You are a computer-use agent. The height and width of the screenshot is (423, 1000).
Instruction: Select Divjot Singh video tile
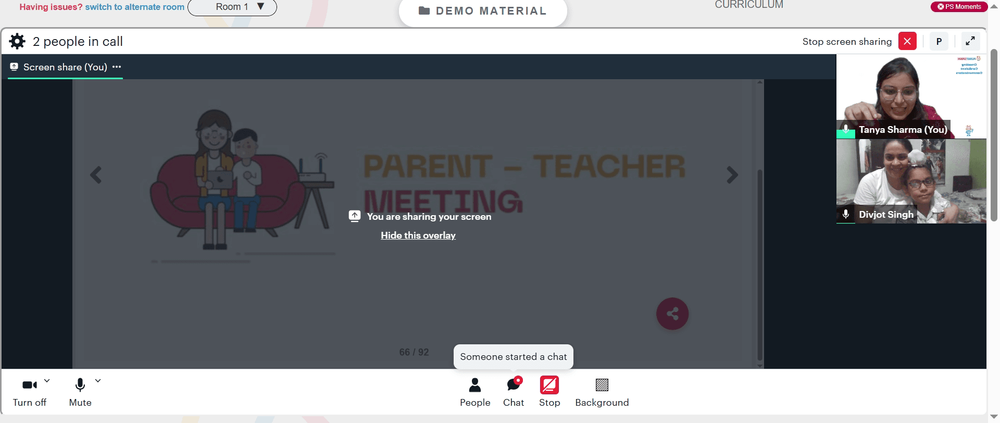[x=912, y=182]
